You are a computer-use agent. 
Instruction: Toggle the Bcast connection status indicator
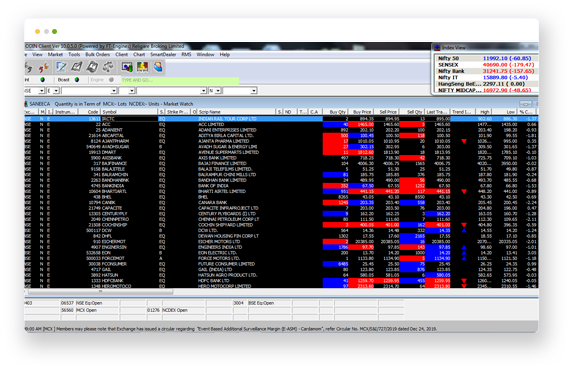tap(77, 80)
